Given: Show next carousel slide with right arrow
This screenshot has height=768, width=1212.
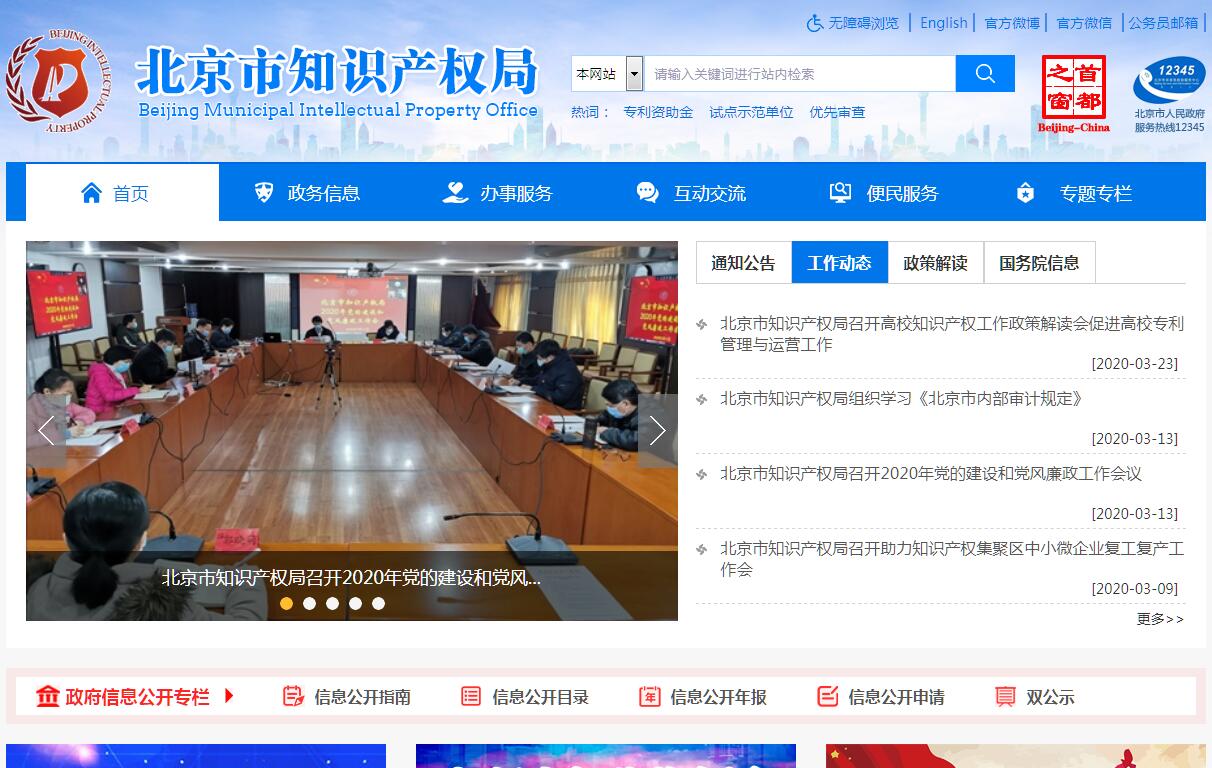Looking at the screenshot, I should (657, 430).
